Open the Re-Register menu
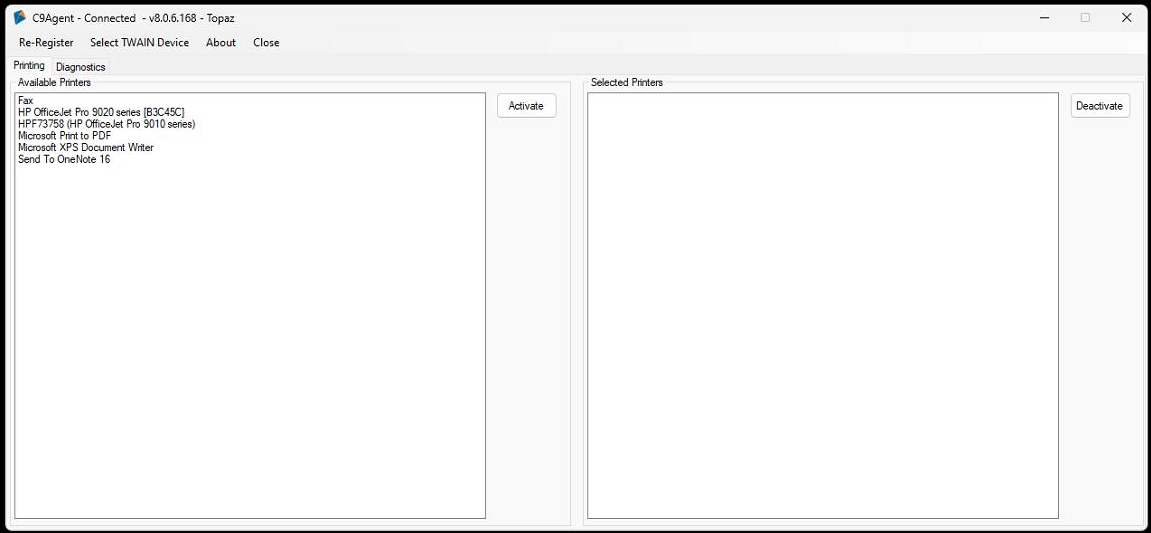The width and height of the screenshot is (1151, 533). tap(46, 43)
